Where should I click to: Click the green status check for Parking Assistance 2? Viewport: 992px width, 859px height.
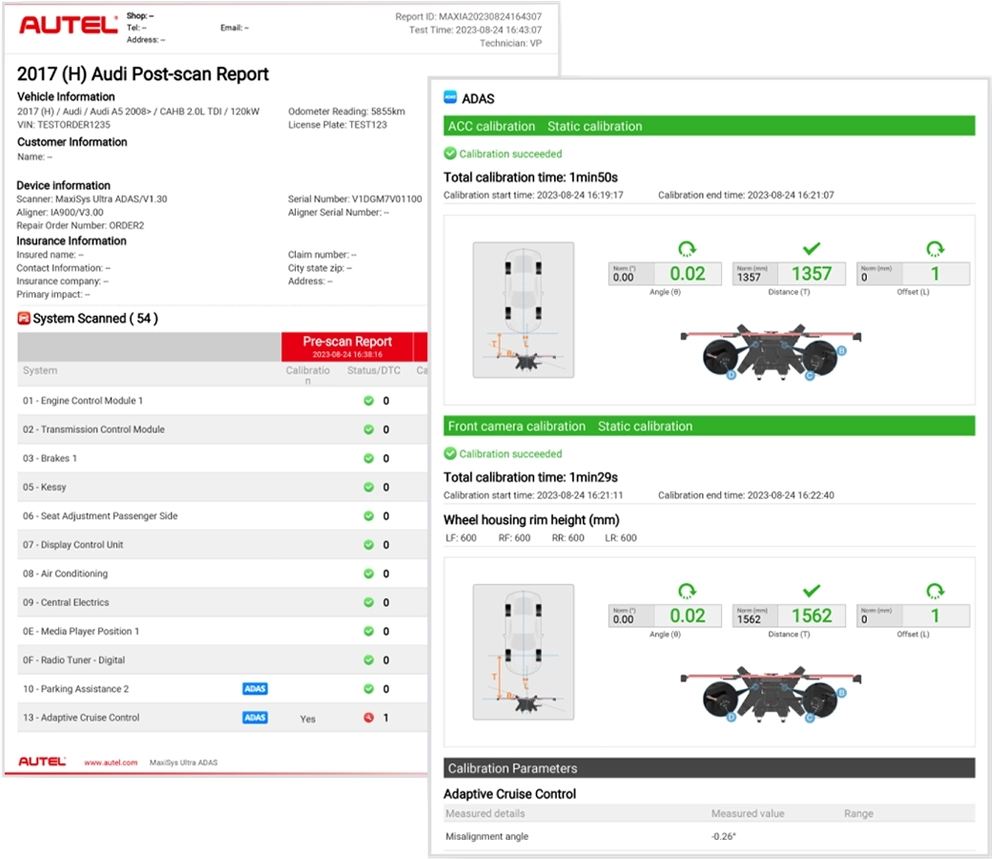click(x=369, y=689)
